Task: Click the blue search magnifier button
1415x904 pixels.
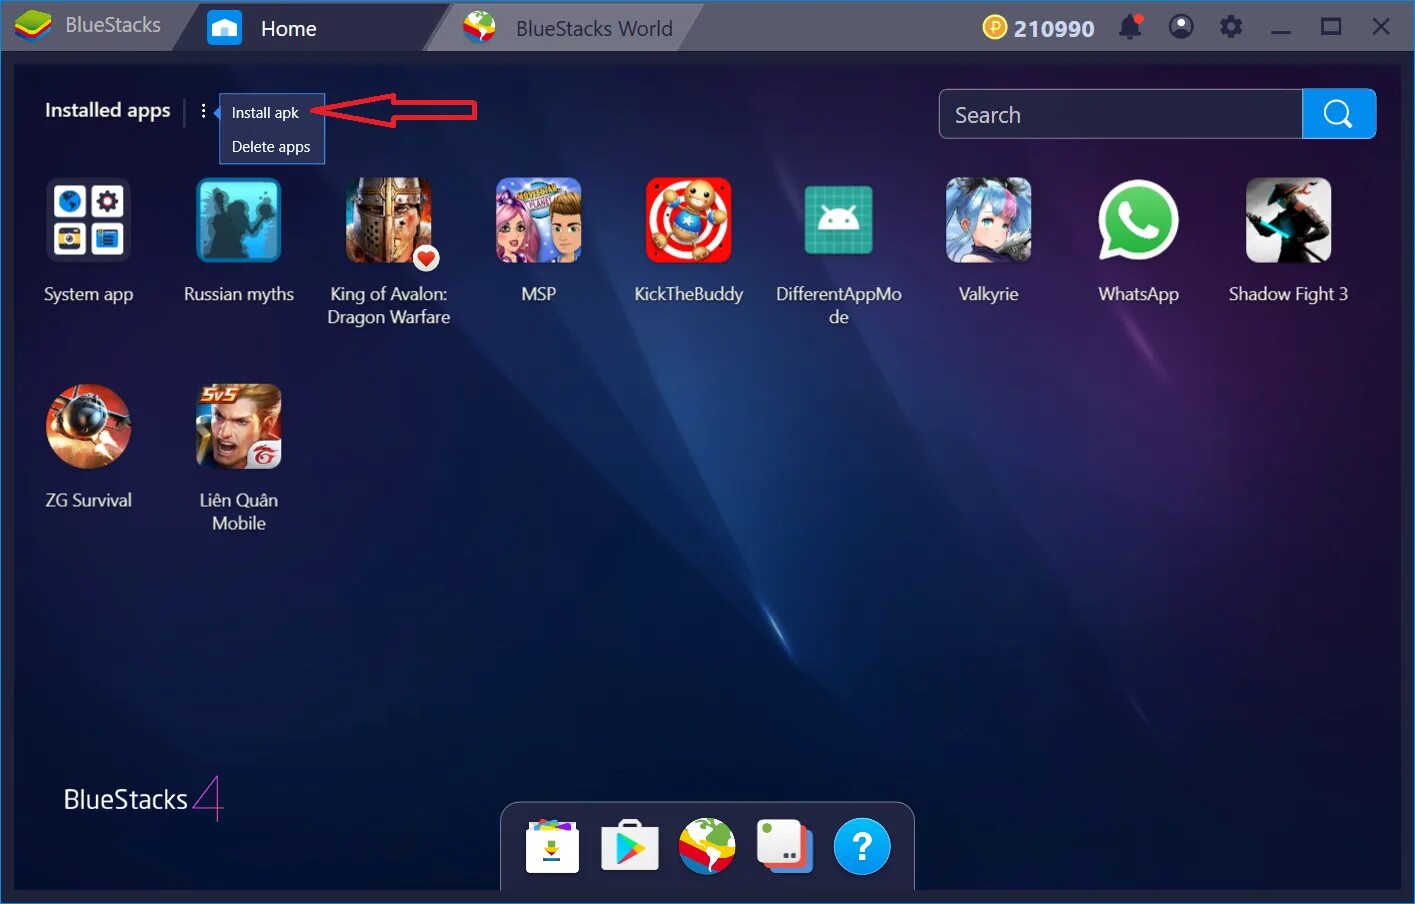Action: [x=1339, y=114]
